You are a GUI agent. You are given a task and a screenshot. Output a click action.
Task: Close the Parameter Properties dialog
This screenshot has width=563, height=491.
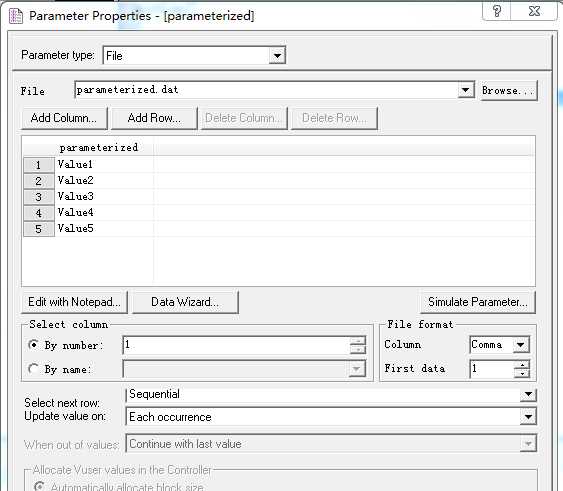534,11
